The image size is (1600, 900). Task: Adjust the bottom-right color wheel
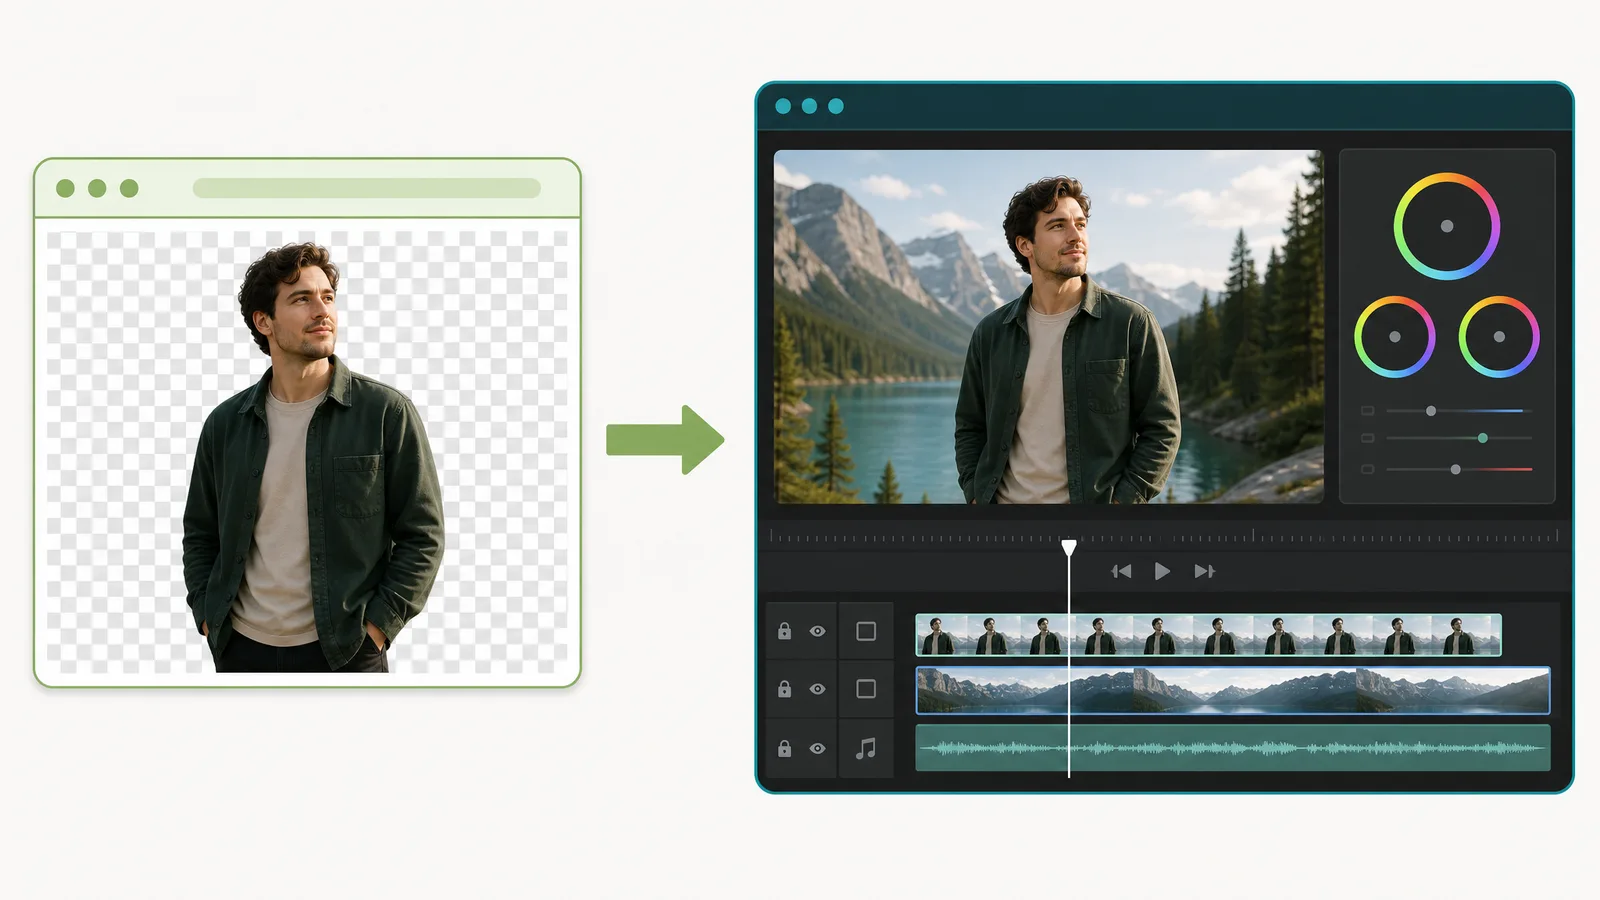coord(1499,337)
